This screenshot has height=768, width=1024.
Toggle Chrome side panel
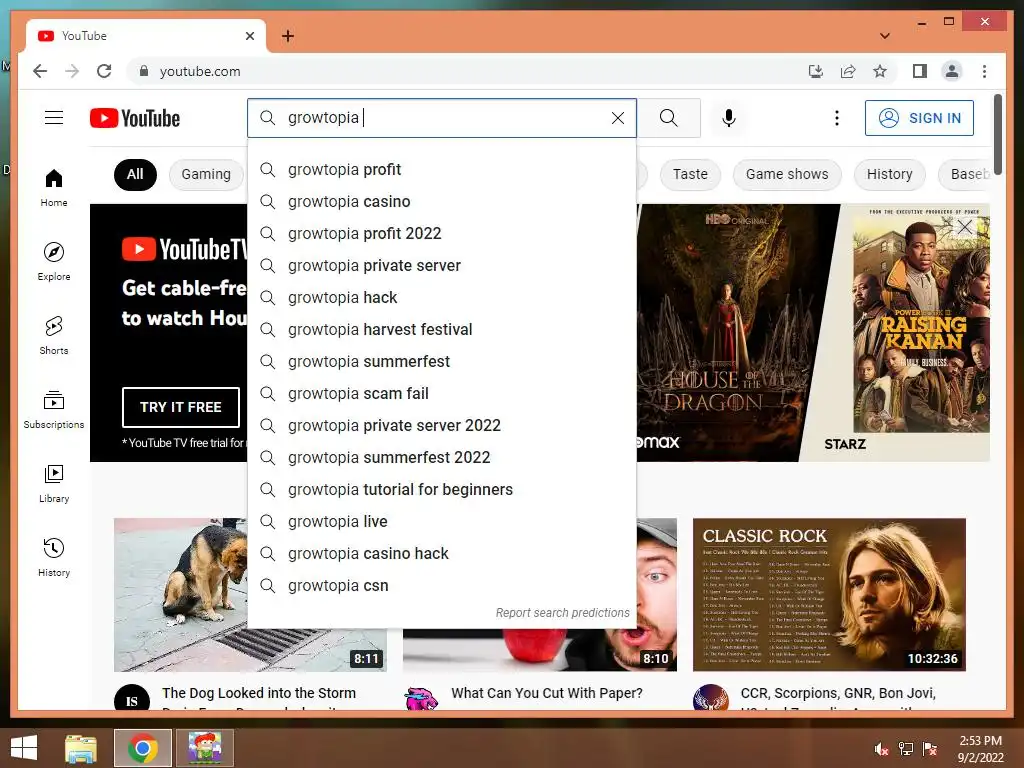pyautogui.click(x=920, y=71)
